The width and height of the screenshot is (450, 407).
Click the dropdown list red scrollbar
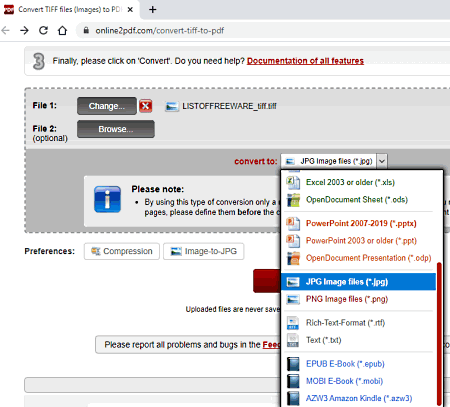click(439, 333)
